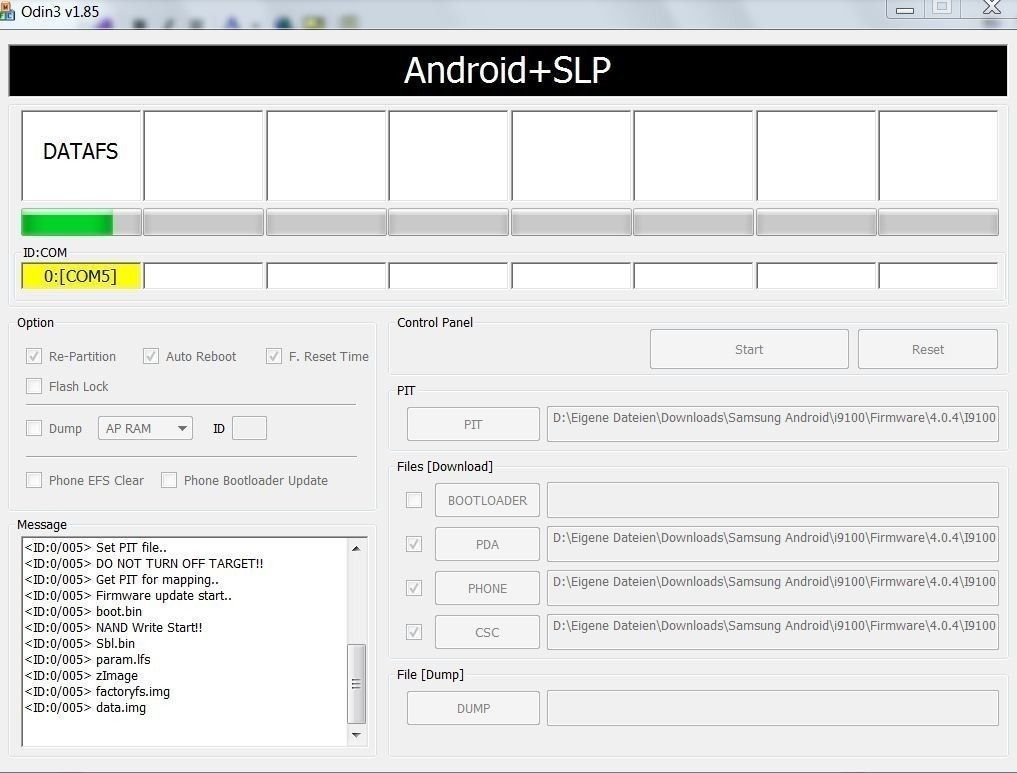
Task: Click the PDA file button
Action: (487, 544)
